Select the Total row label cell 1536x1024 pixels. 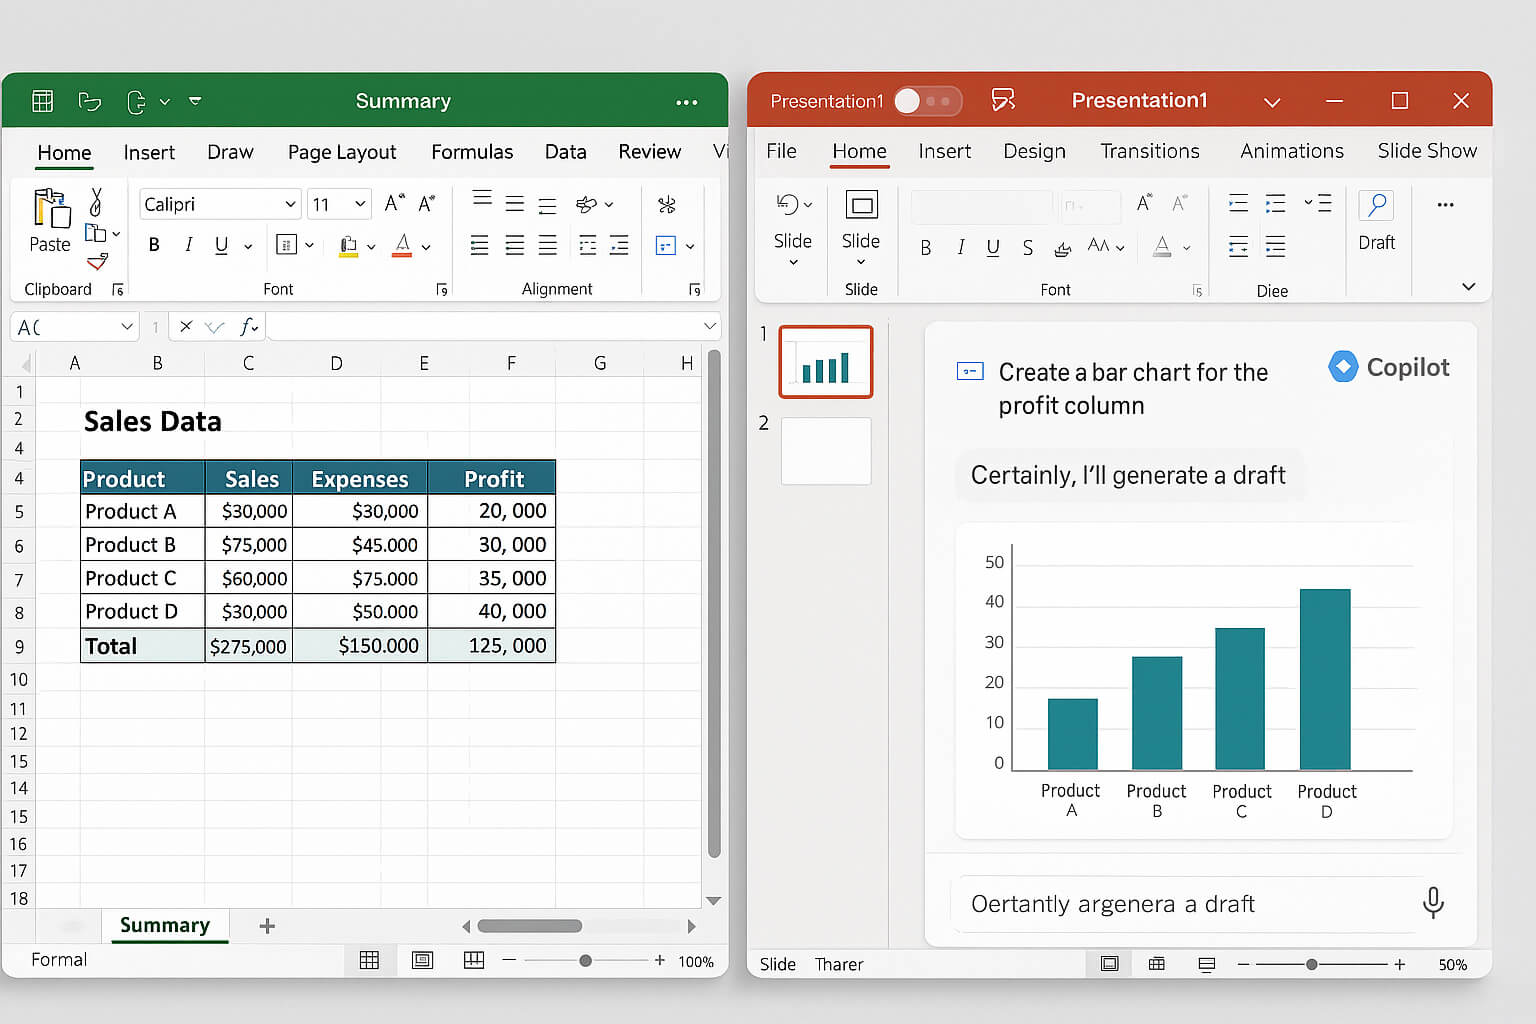[x=143, y=646]
